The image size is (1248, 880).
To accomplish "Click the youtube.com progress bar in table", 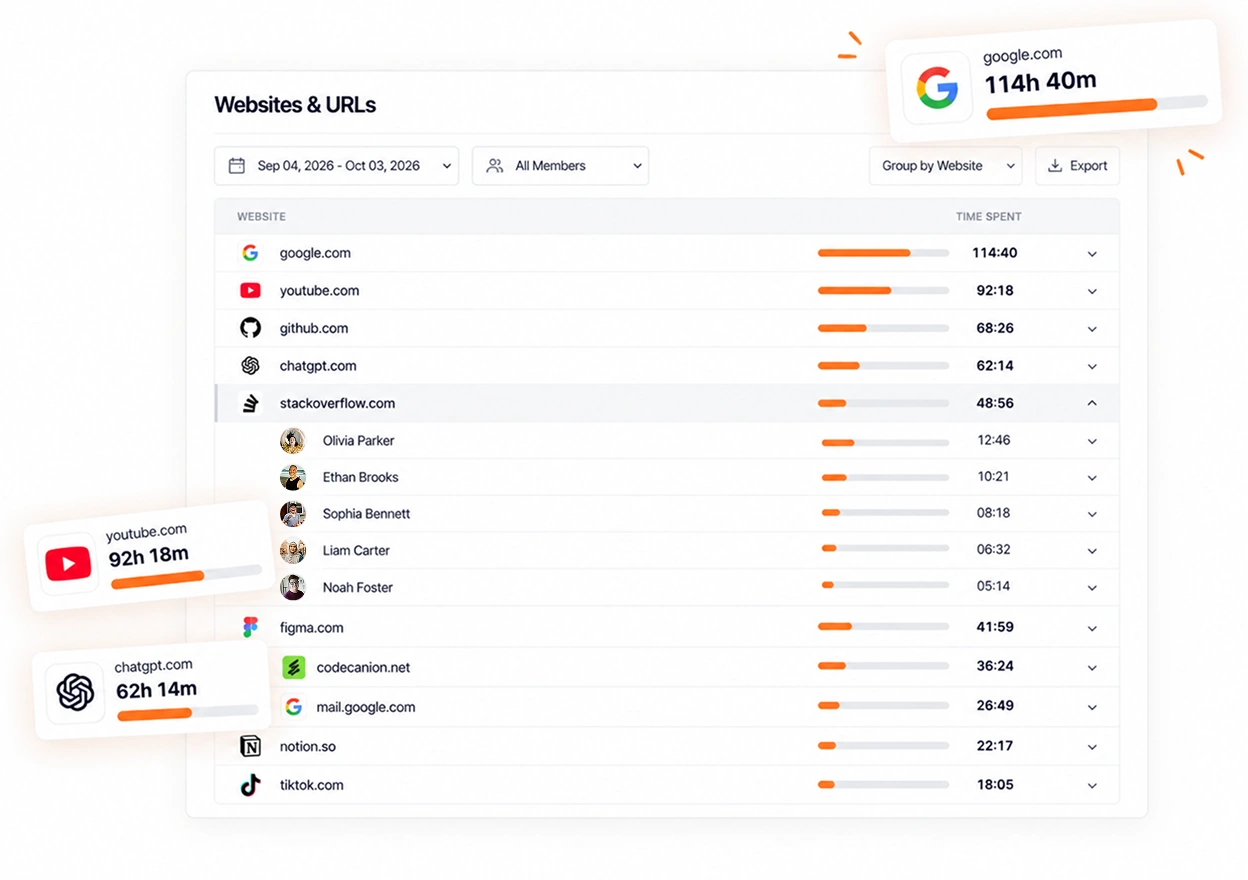I will pyautogui.click(x=883, y=291).
